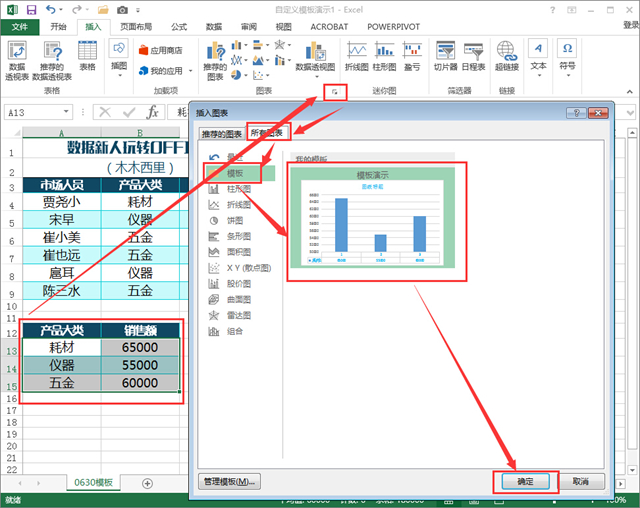Select Surface (曲面图) in chart type list

point(240,299)
